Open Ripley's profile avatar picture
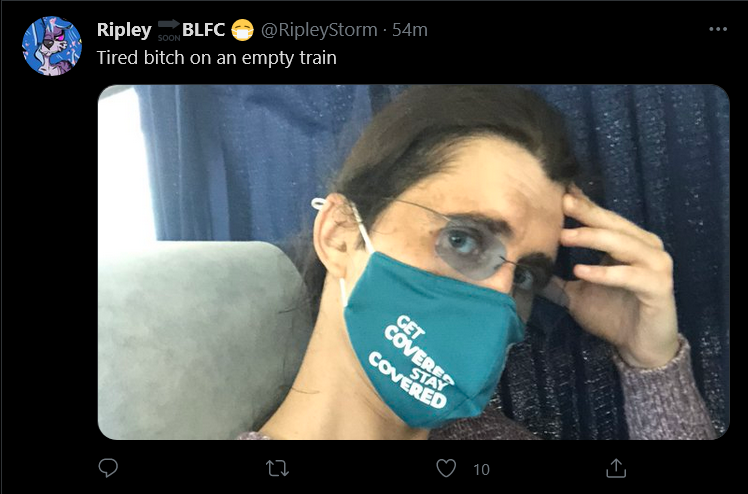Image resolution: width=748 pixels, height=494 pixels. [x=52, y=46]
